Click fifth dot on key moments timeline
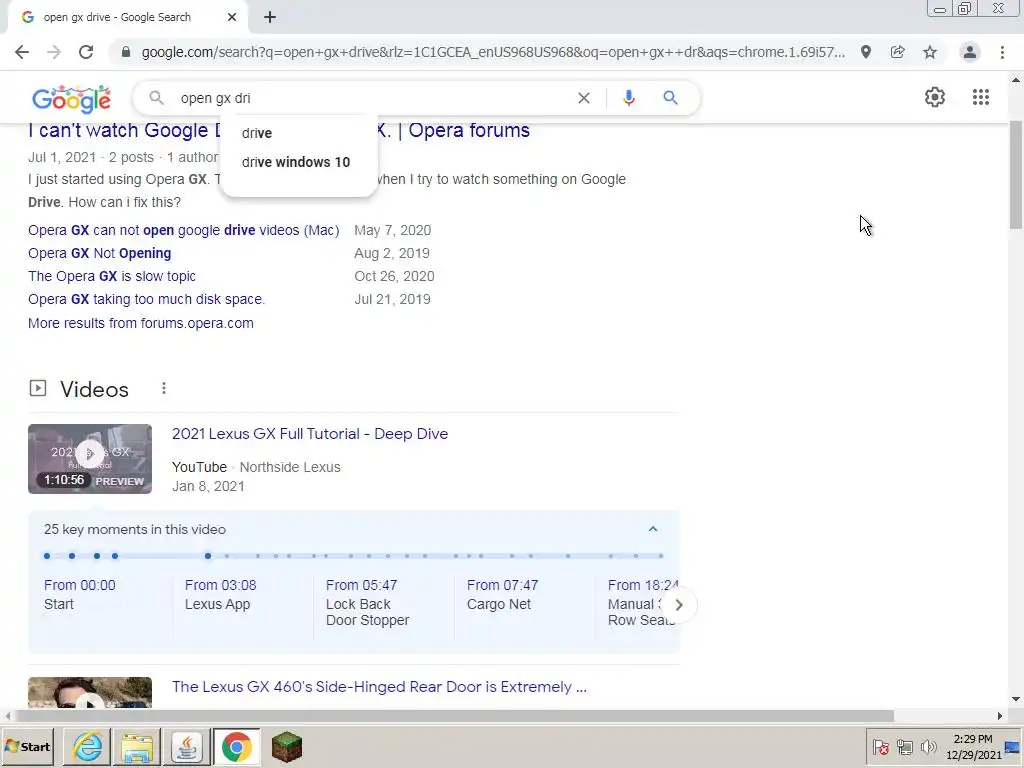This screenshot has height=768, width=1024. [x=208, y=556]
